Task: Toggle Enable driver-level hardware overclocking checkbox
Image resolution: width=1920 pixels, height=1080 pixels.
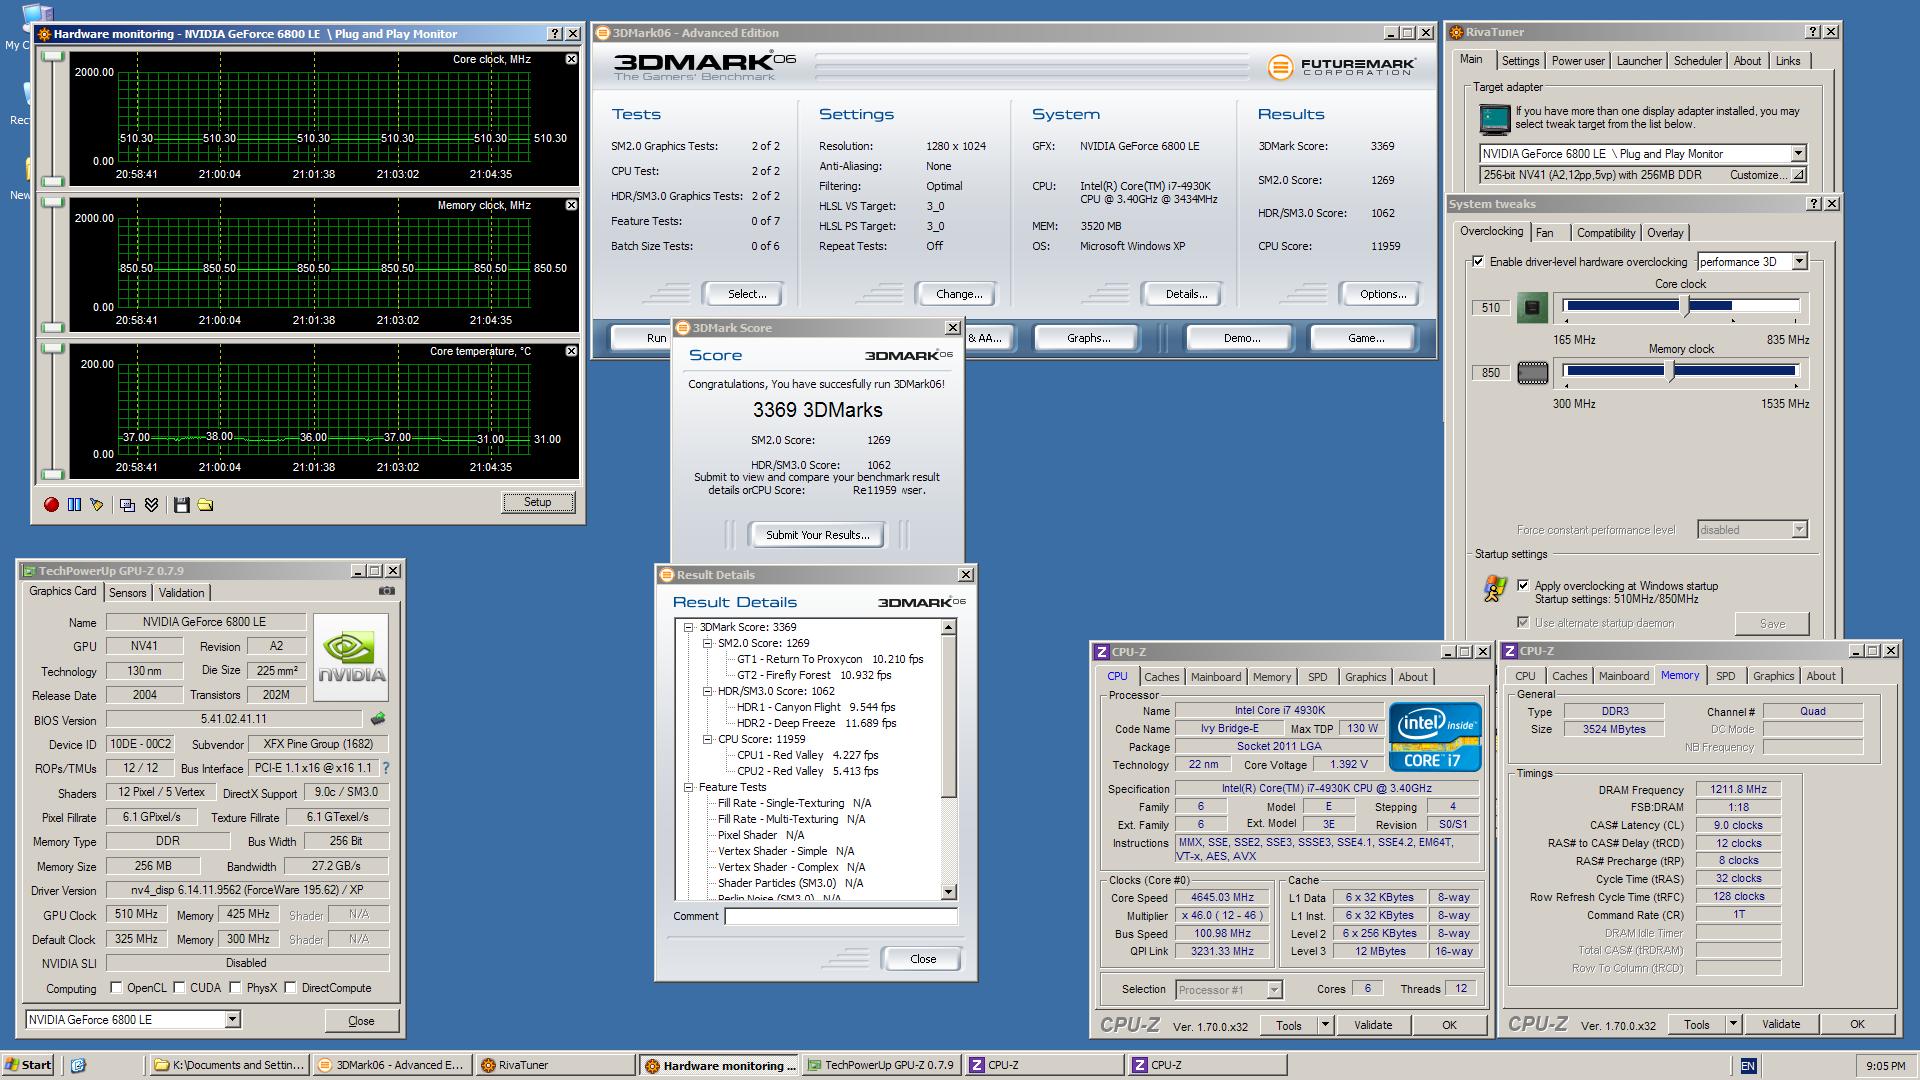Action: coord(1478,262)
